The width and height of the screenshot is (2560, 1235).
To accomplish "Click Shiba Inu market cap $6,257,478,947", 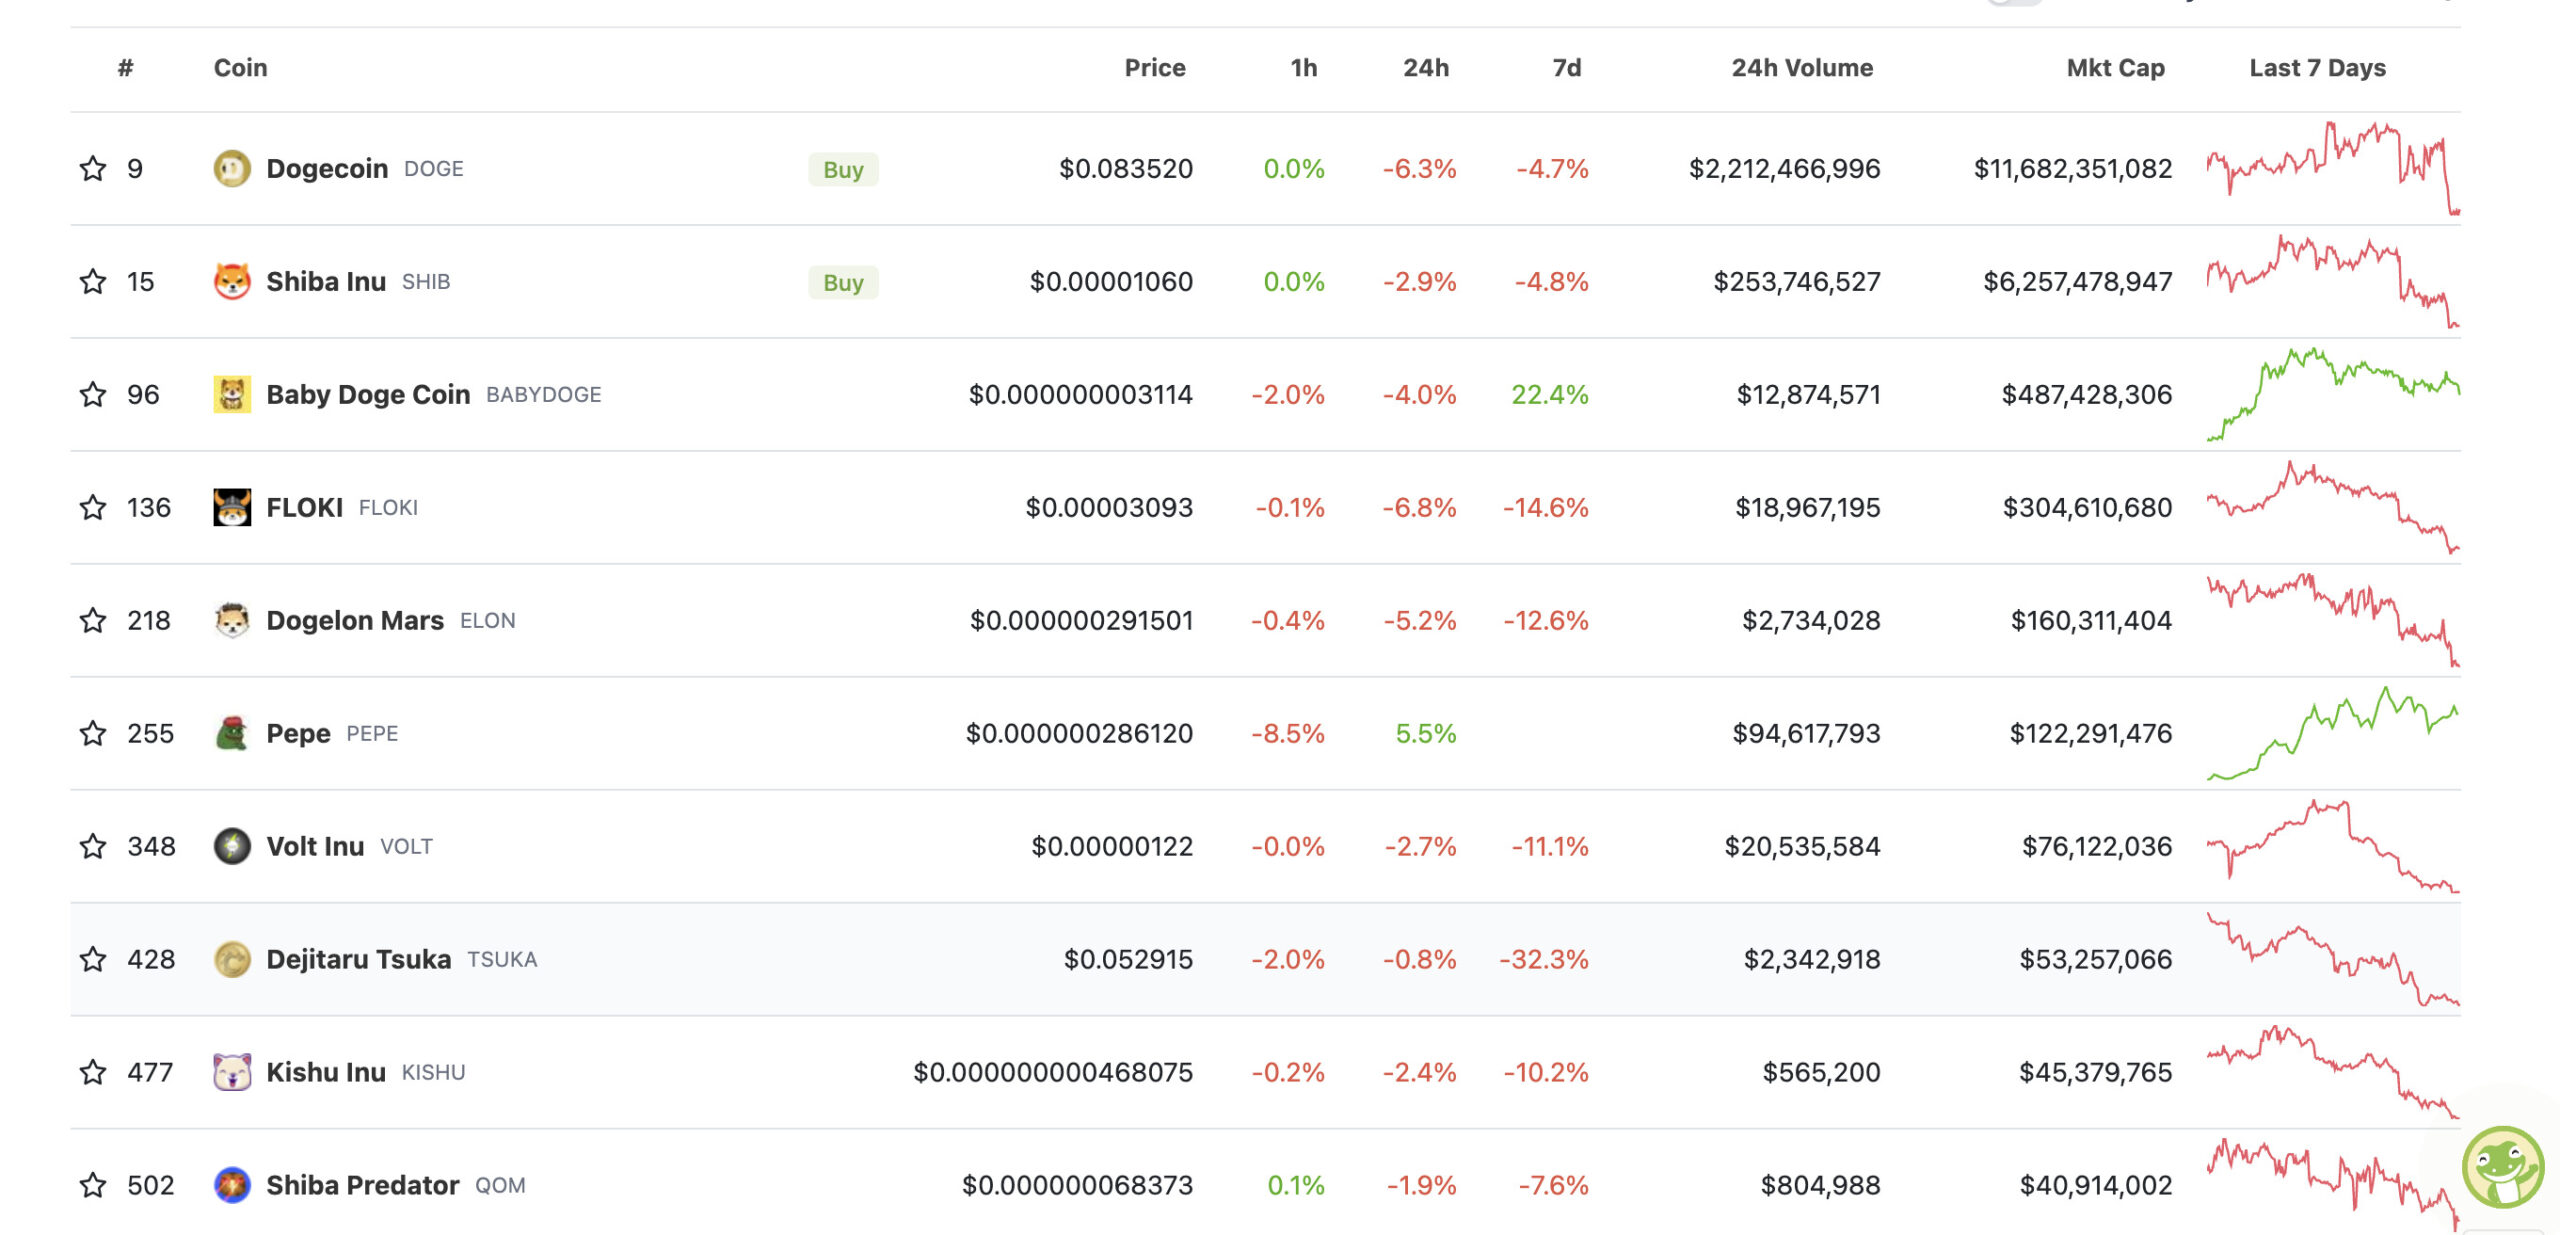I will point(2078,281).
